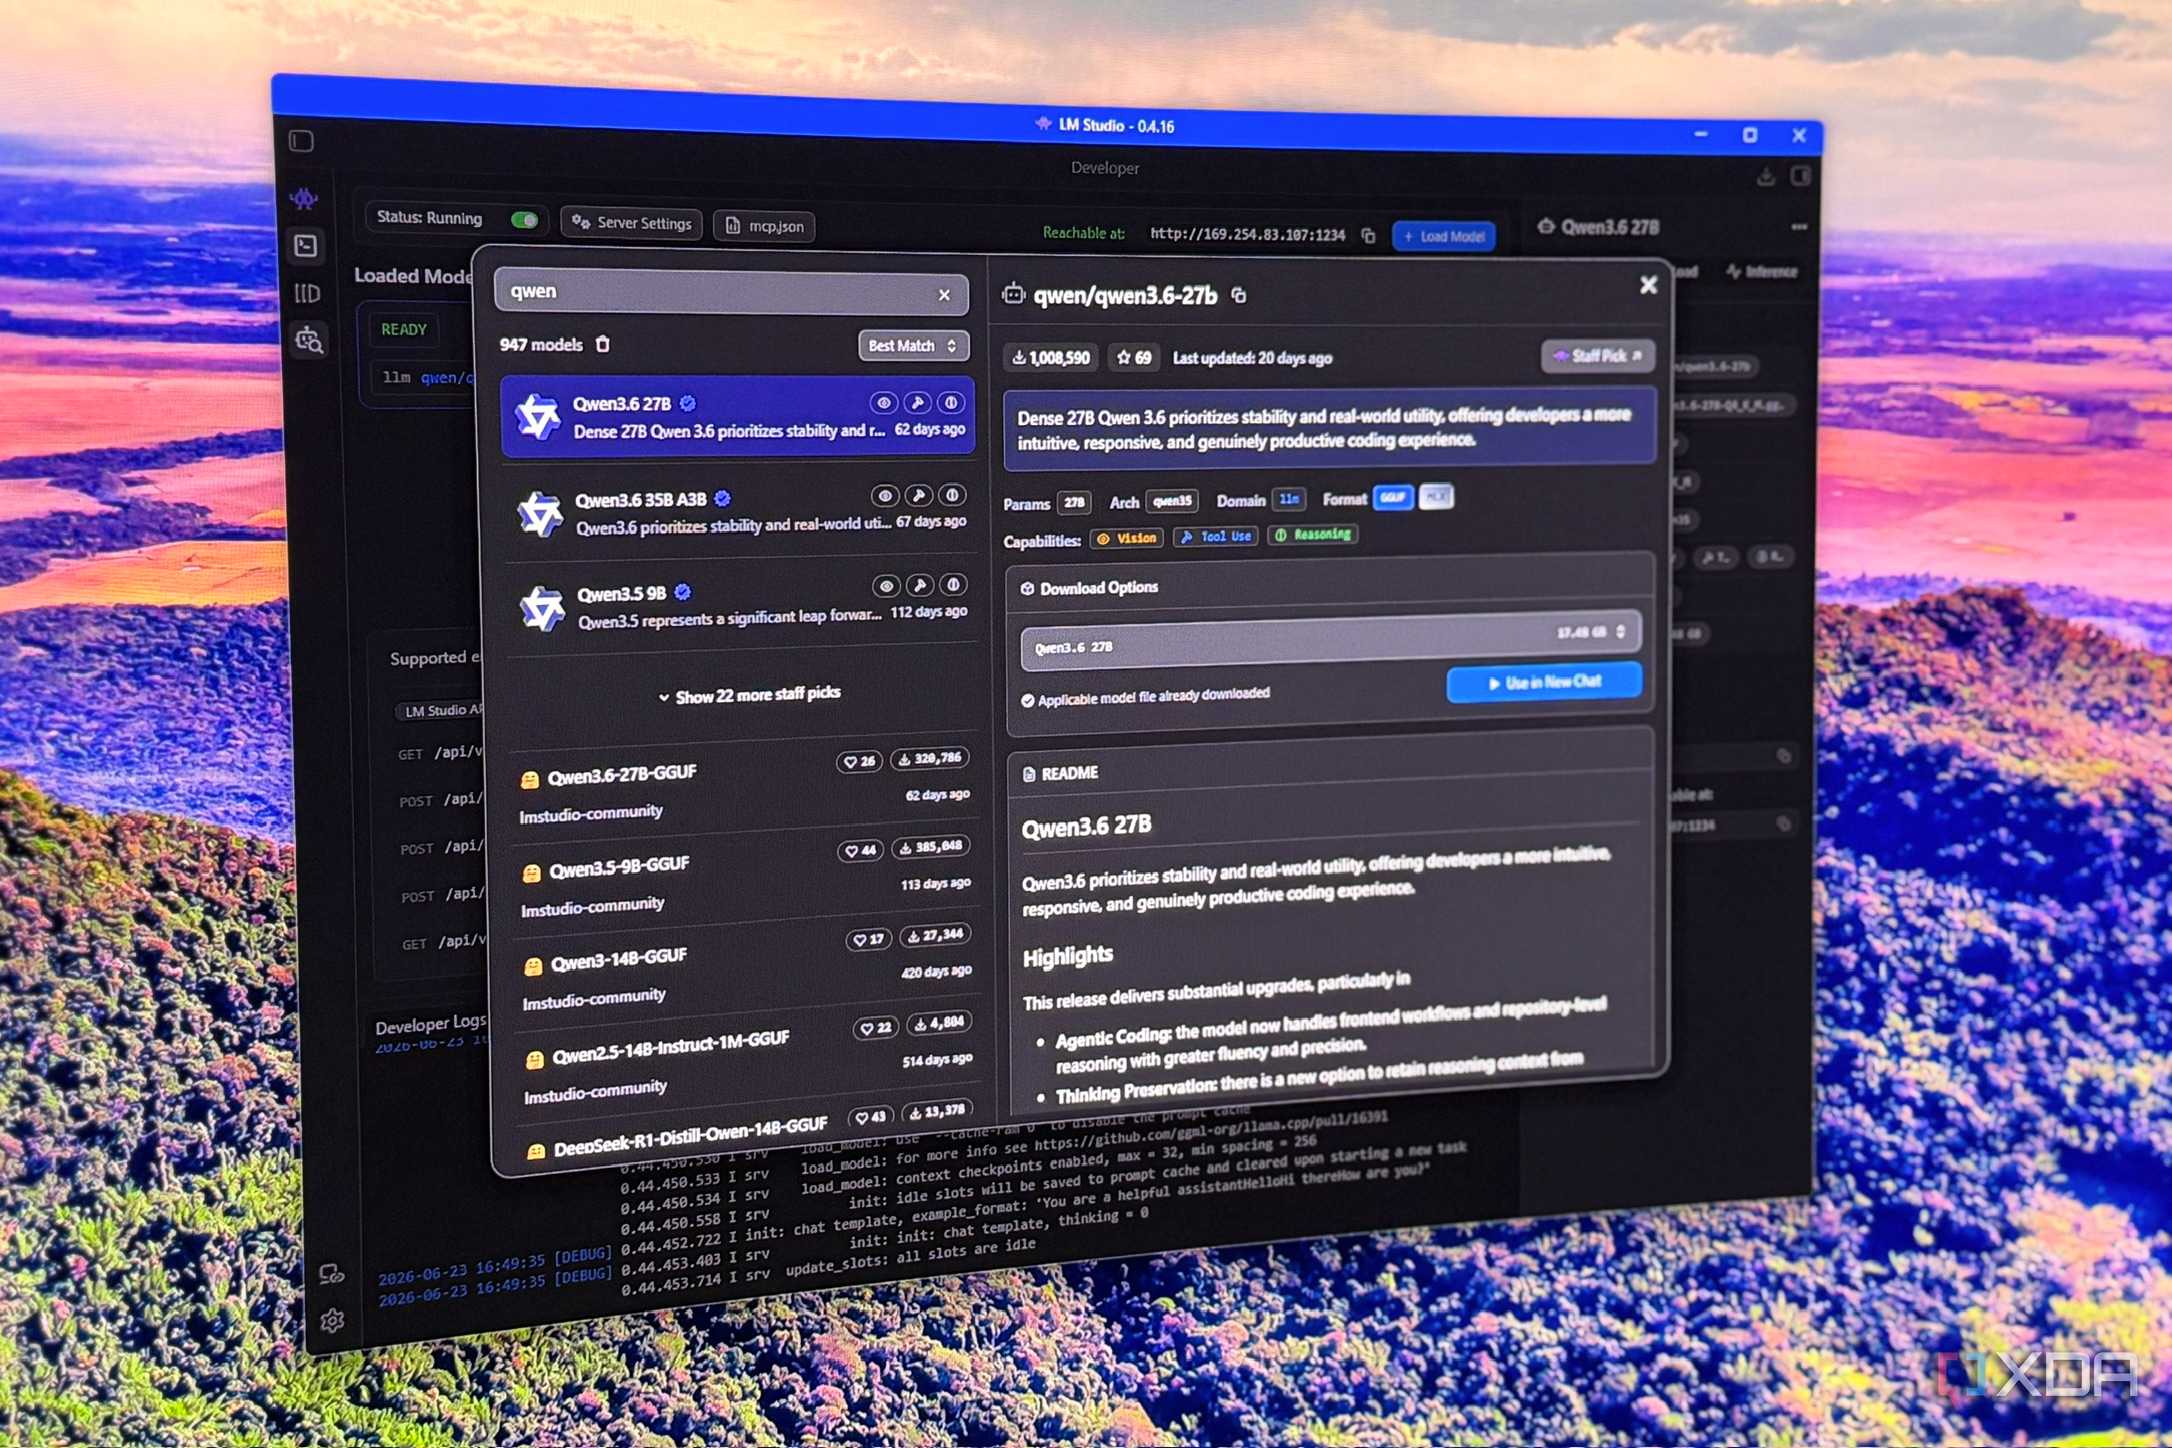Select the Qwen3.6 27B staff pick
2172x1448 pixels.
[x=738, y=416]
